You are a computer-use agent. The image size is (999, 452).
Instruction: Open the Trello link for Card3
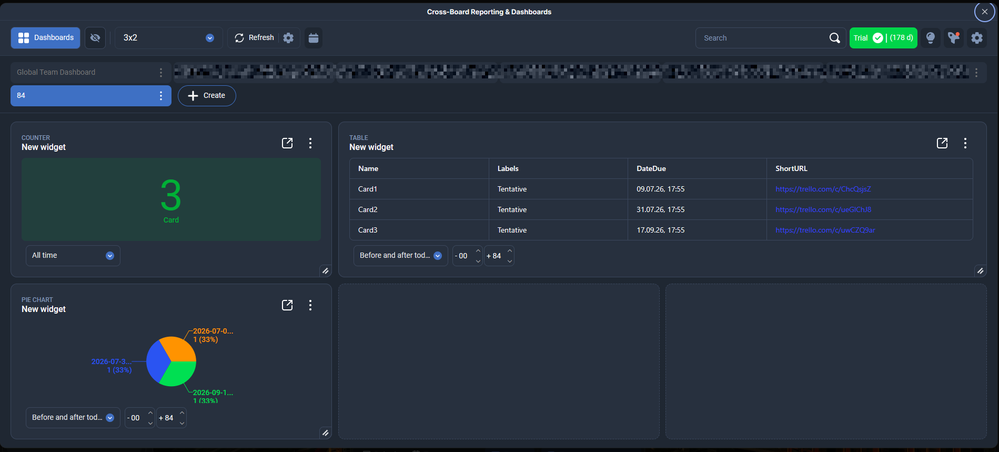point(825,230)
